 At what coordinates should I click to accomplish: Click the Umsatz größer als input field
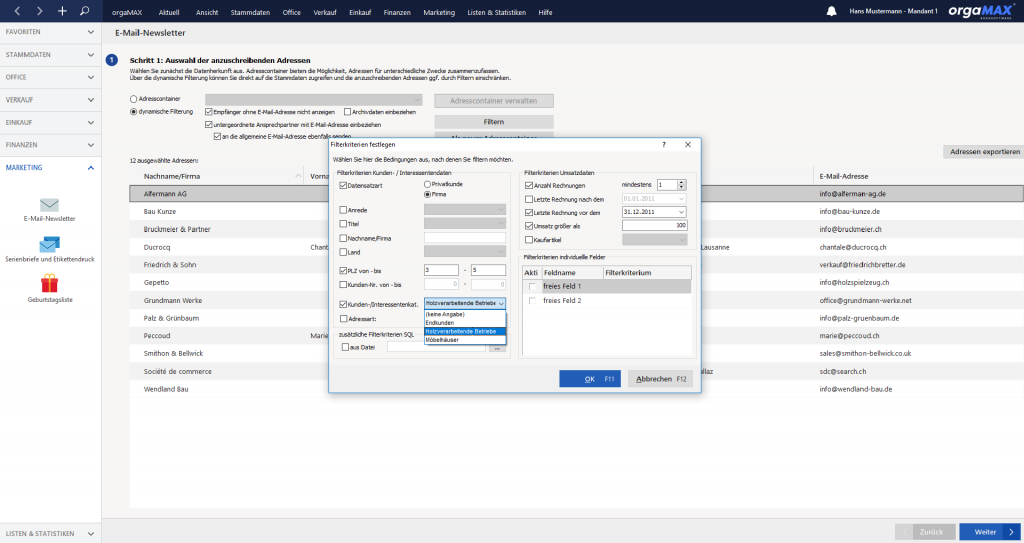(x=654, y=225)
